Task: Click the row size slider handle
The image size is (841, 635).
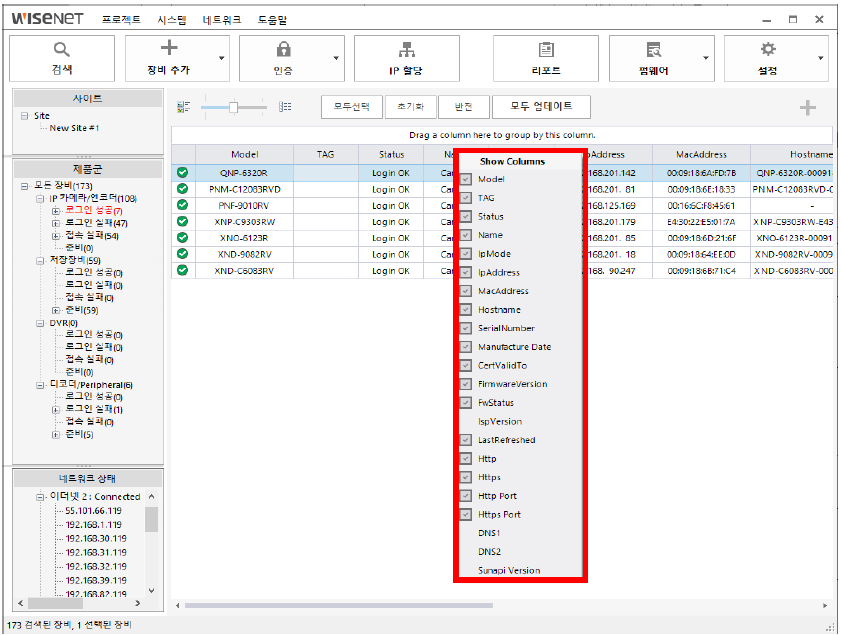Action: click(233, 107)
